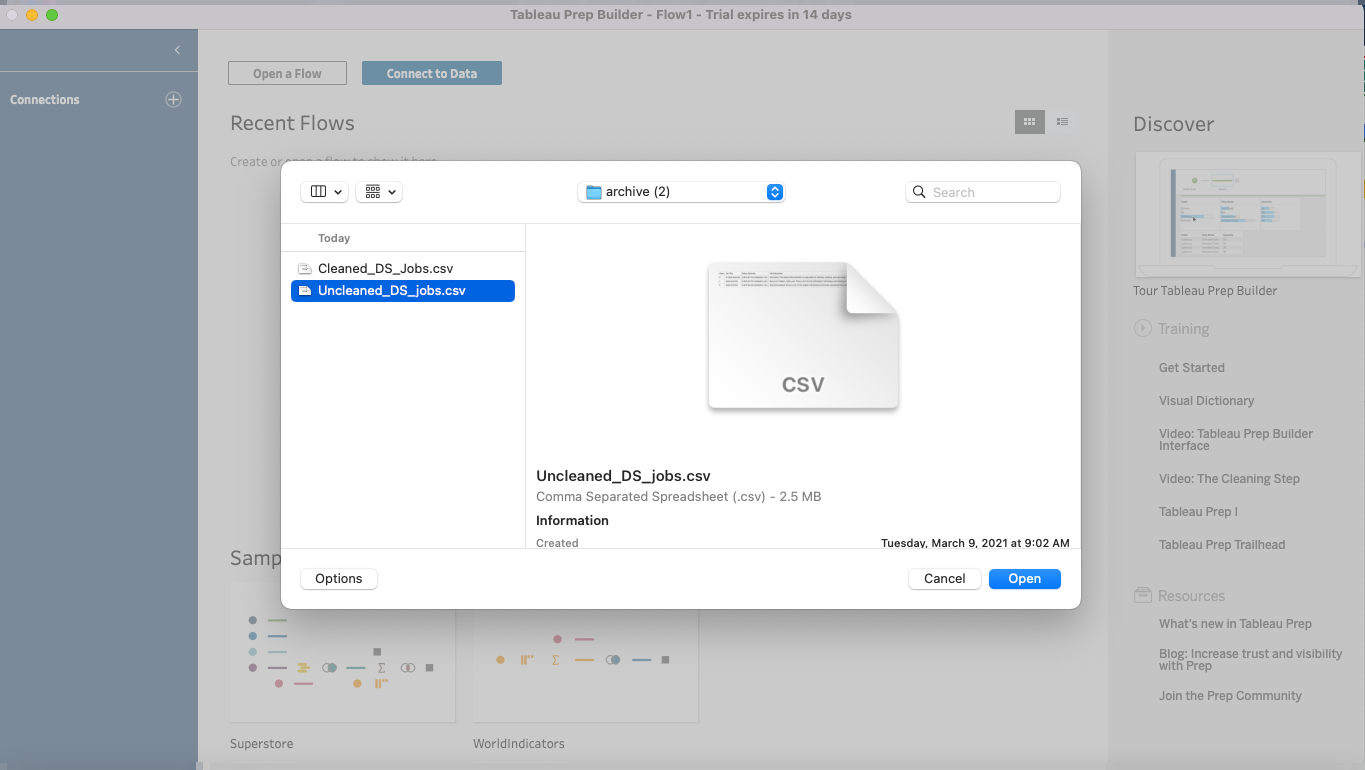
Task: Click the Recent Flows heading
Action: click(292, 123)
